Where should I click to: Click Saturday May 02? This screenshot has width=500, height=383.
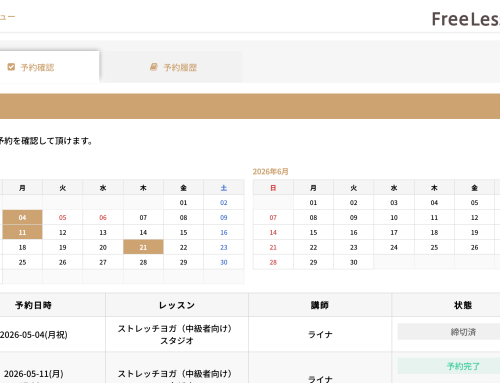(224, 203)
